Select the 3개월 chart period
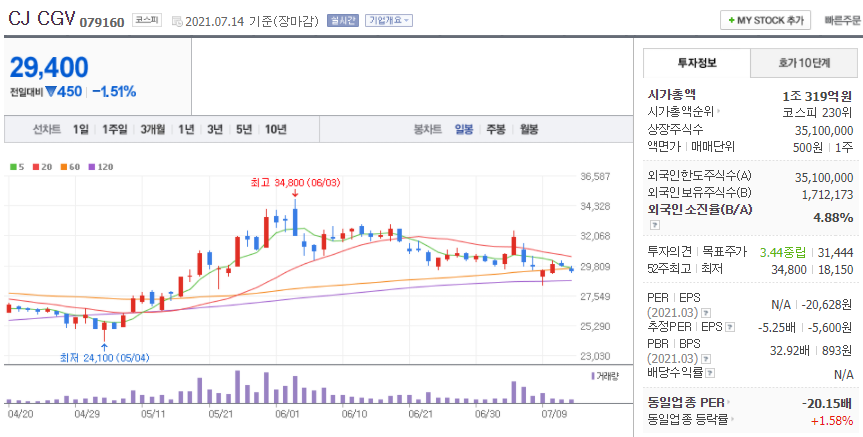The image size is (863, 437). tap(152, 129)
